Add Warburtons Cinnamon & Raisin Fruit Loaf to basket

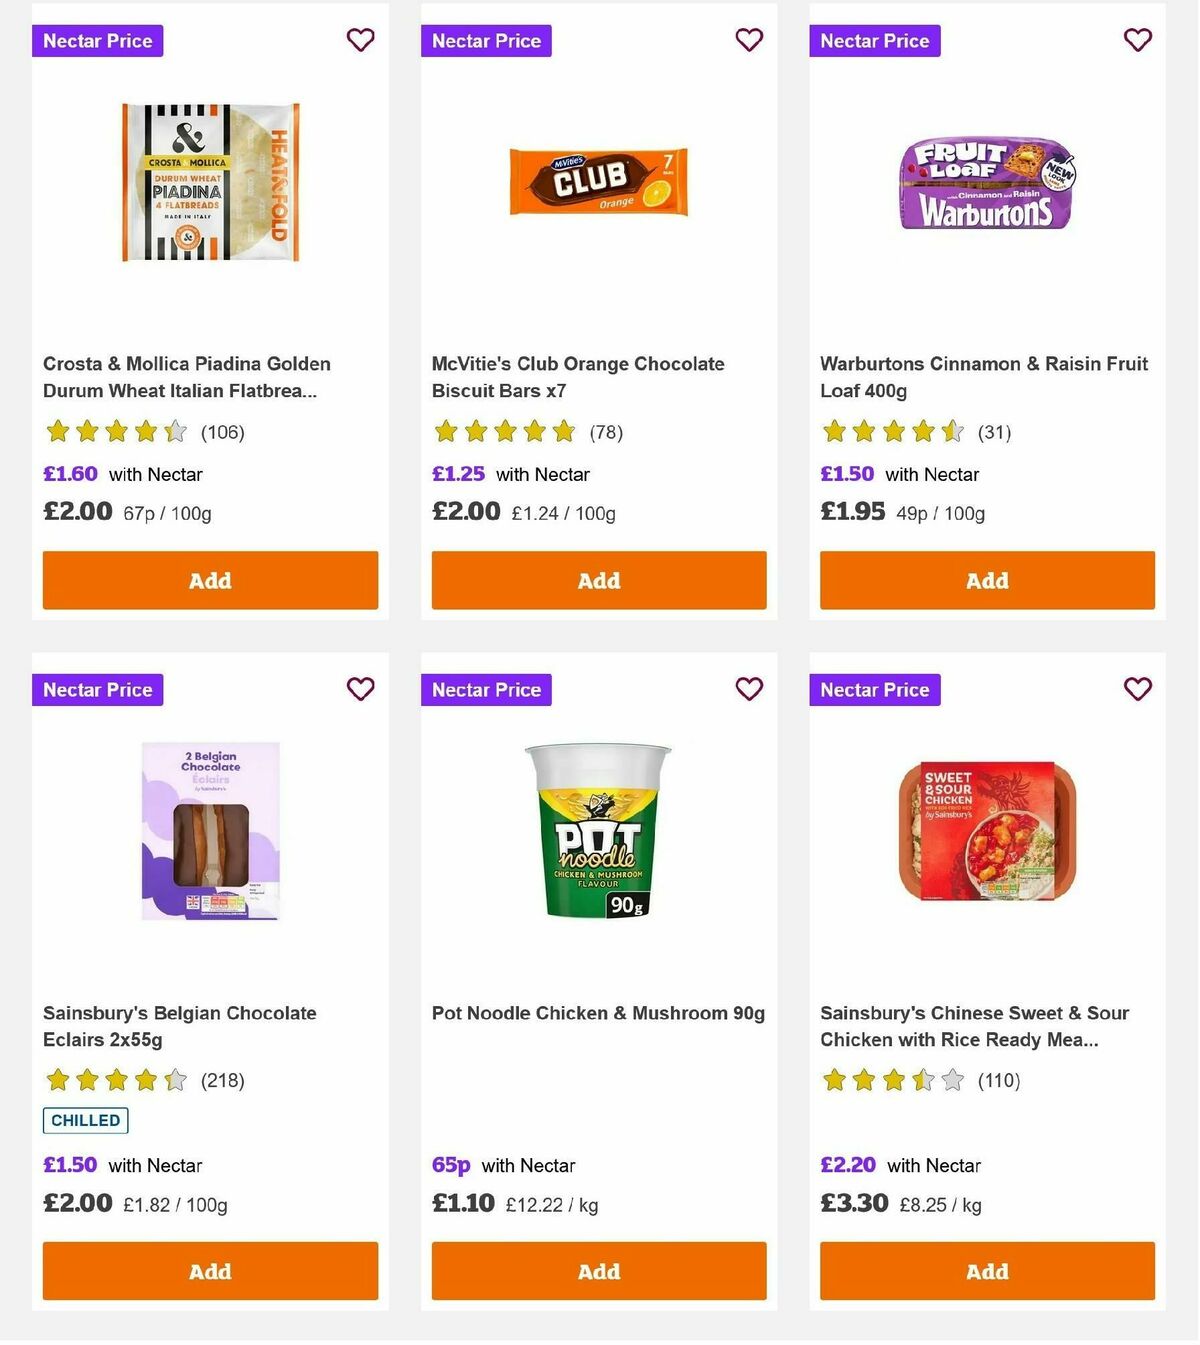[986, 580]
